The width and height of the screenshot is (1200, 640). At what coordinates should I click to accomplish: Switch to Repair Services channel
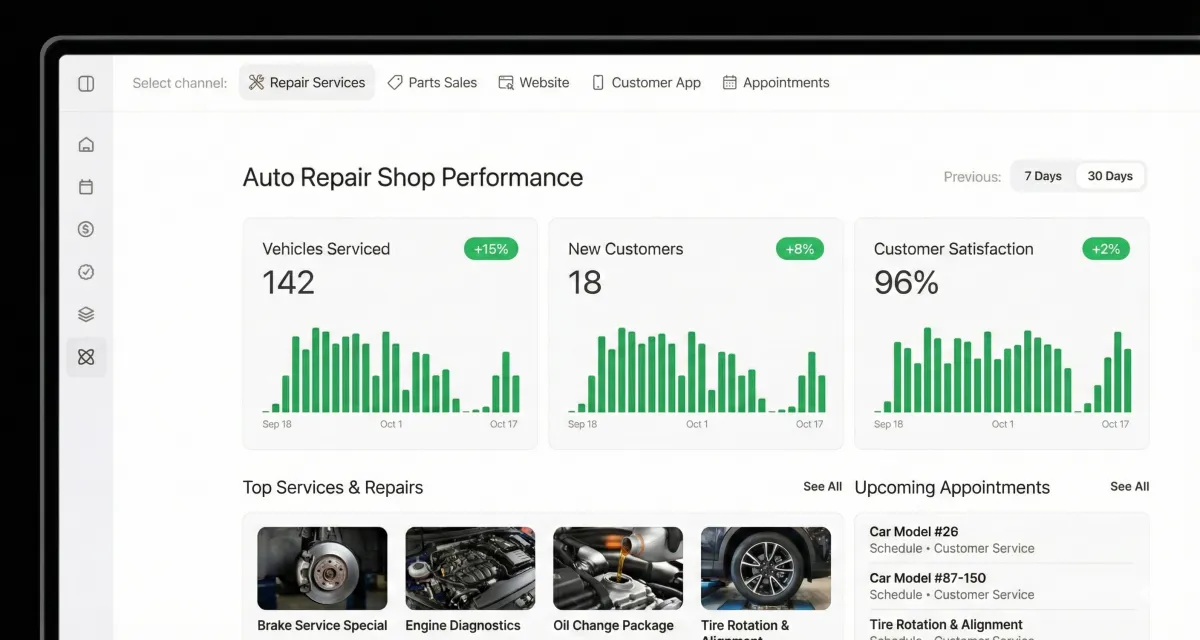(x=307, y=83)
